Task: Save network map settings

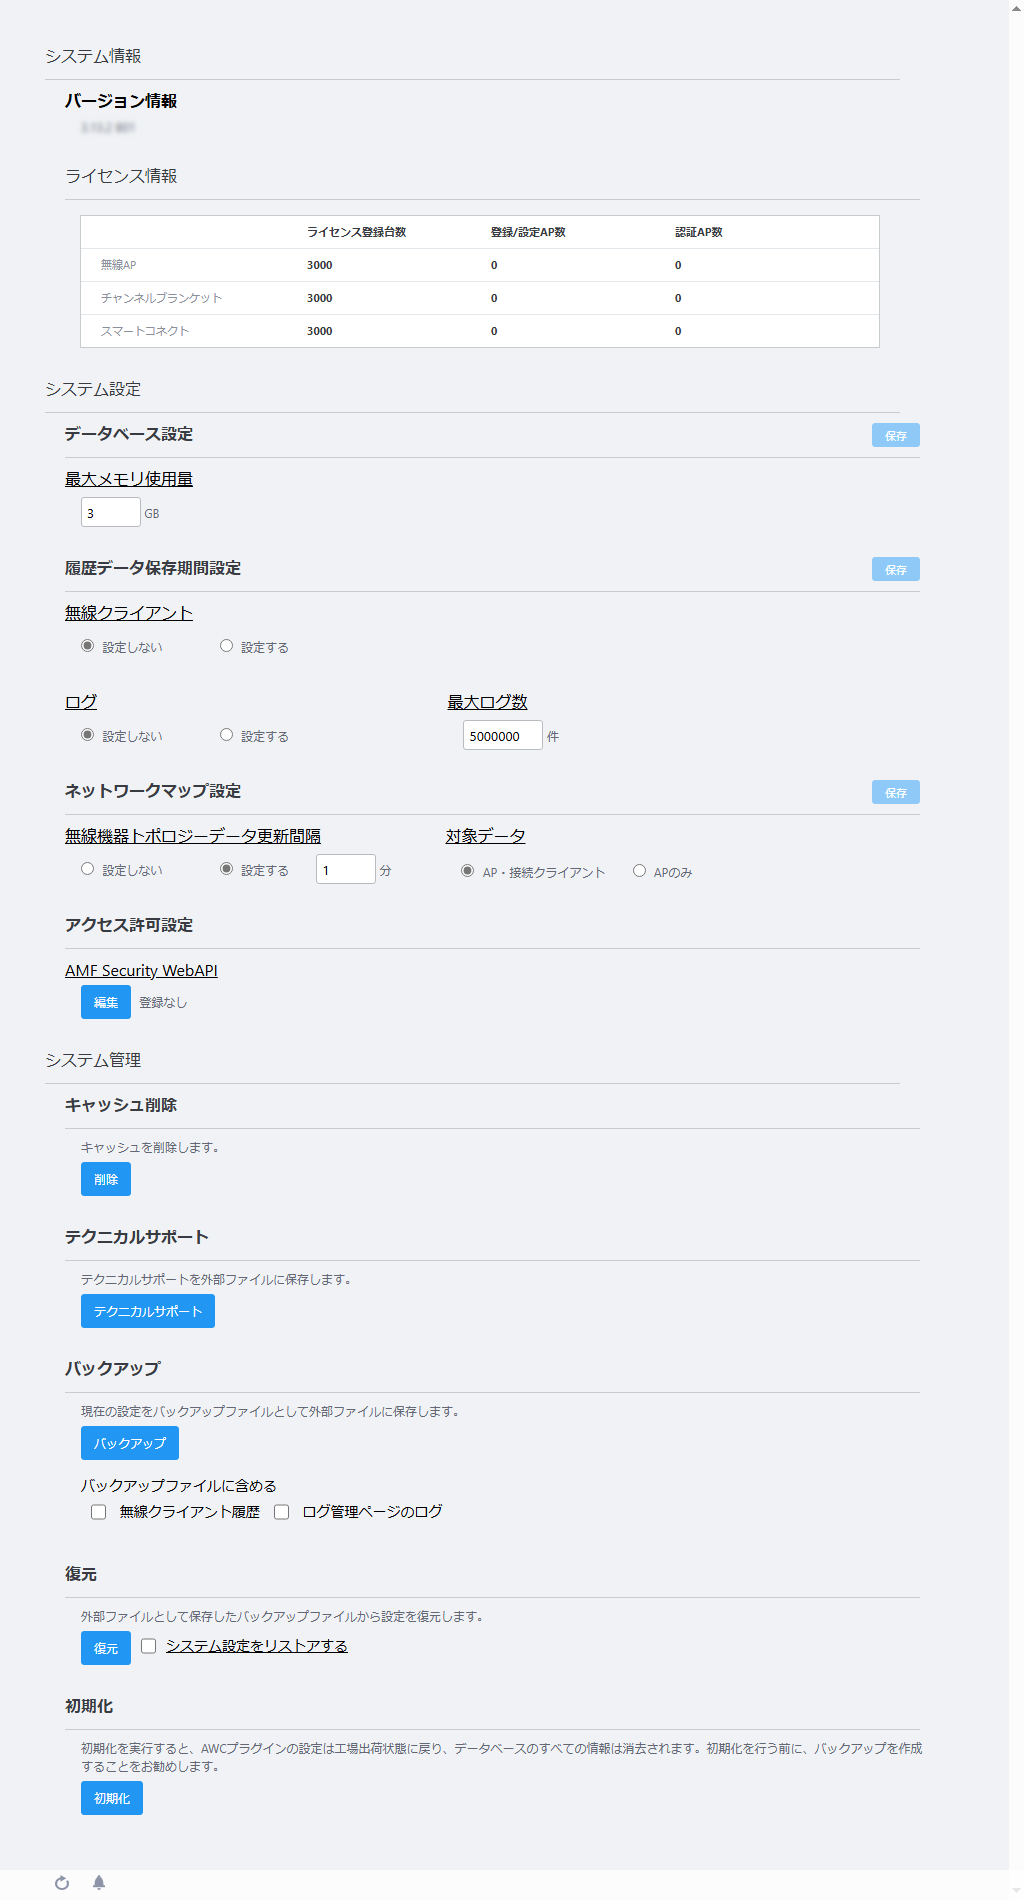Action: coord(895,792)
